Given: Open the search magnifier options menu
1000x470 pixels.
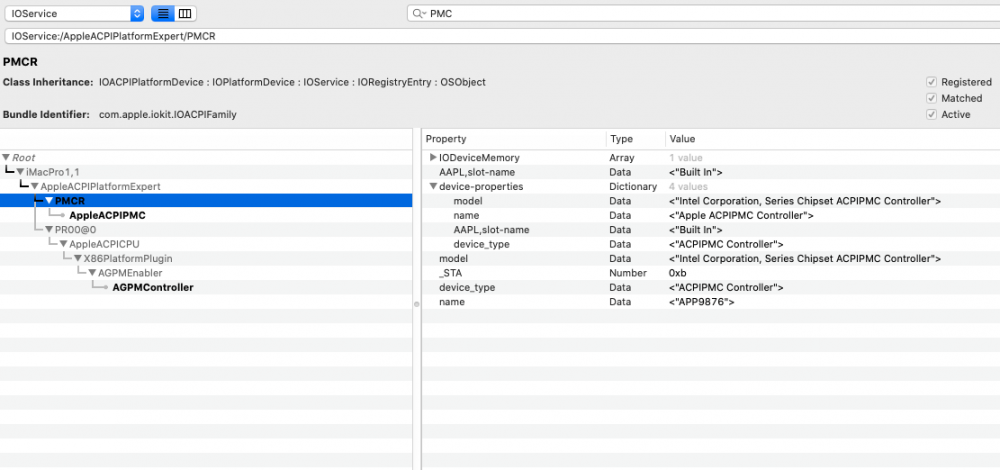Looking at the screenshot, I should [x=419, y=13].
